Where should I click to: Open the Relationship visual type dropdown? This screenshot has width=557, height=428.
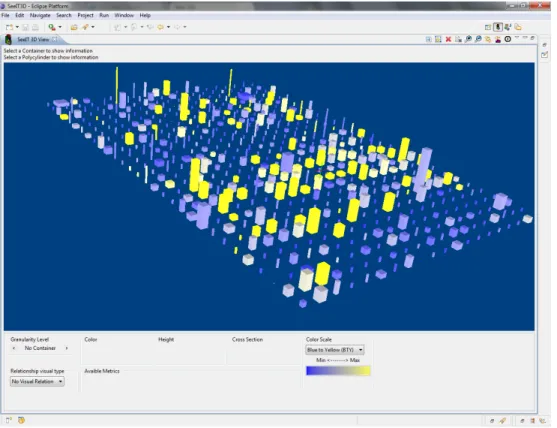37,381
